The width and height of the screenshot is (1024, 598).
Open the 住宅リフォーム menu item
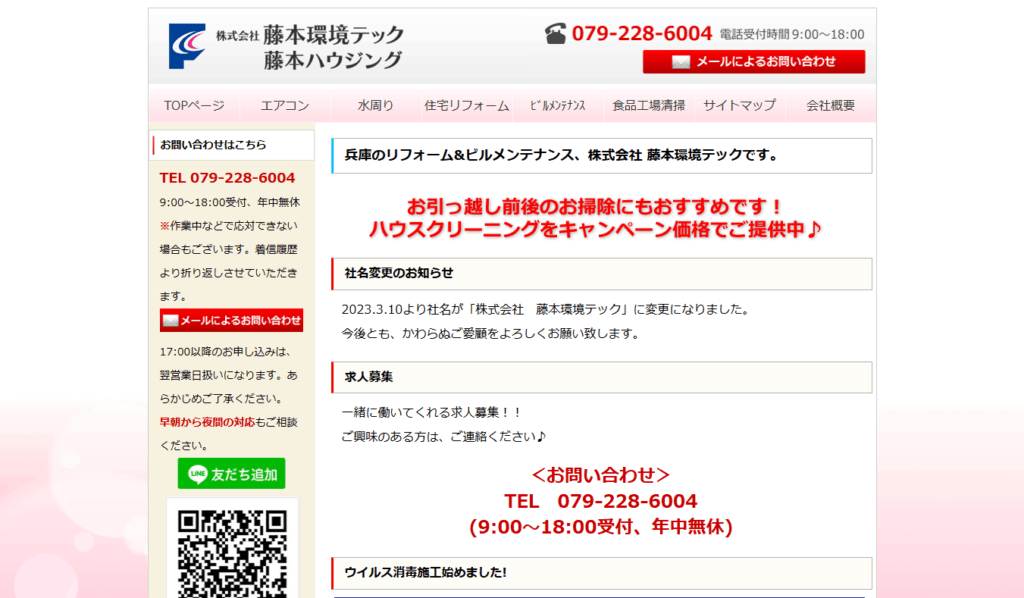(466, 104)
